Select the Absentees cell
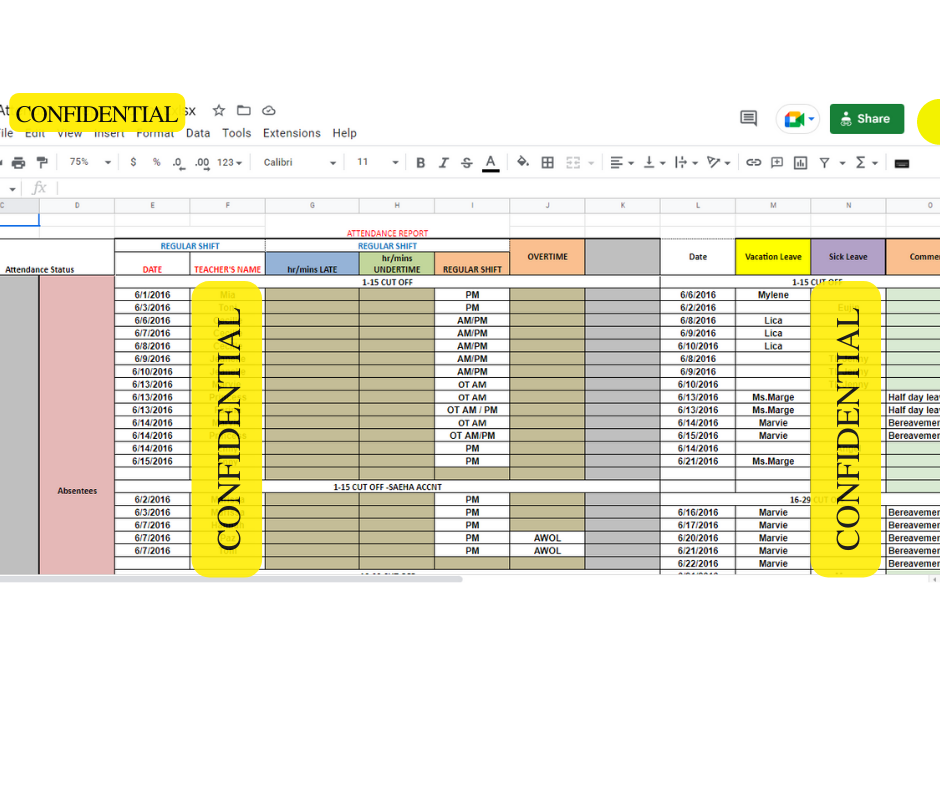The height and width of the screenshot is (788, 940). pos(77,425)
